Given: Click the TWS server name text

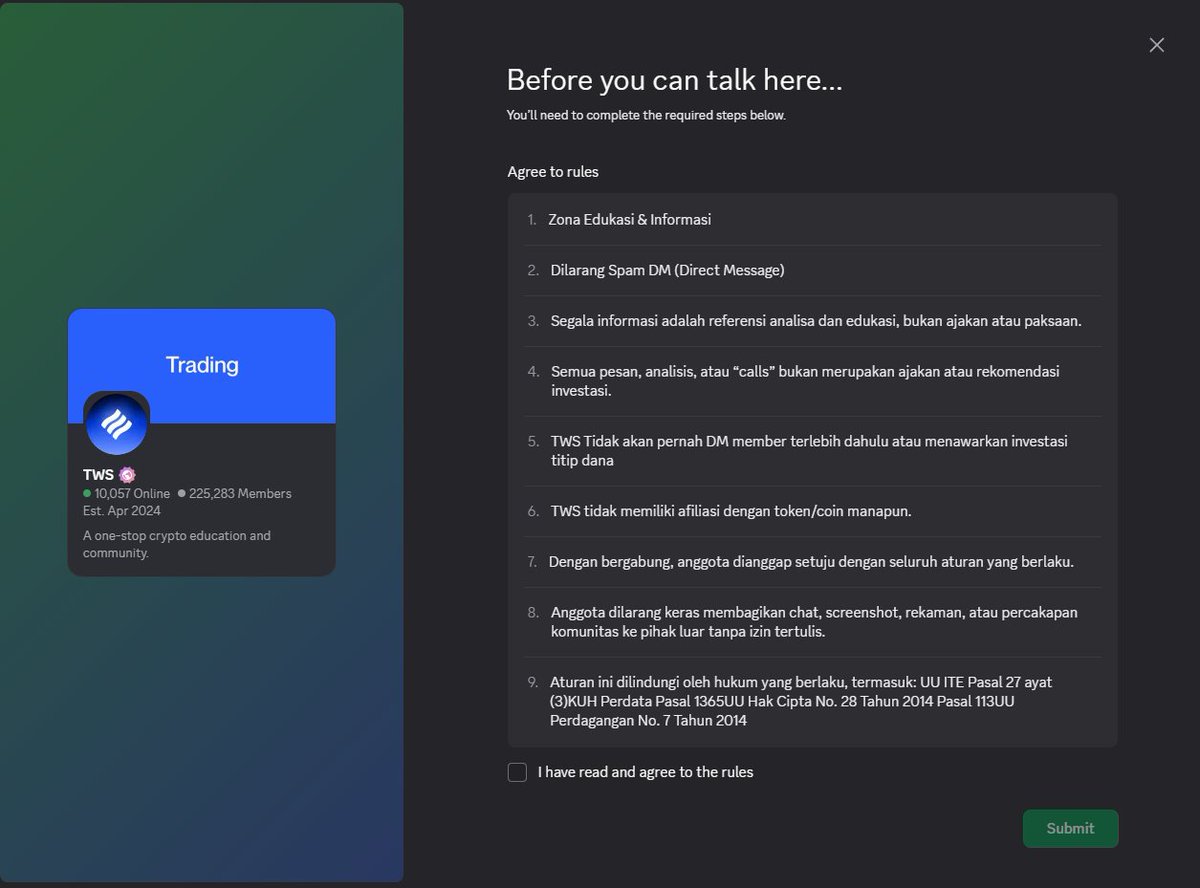Looking at the screenshot, I should pyautogui.click(x=98, y=475).
